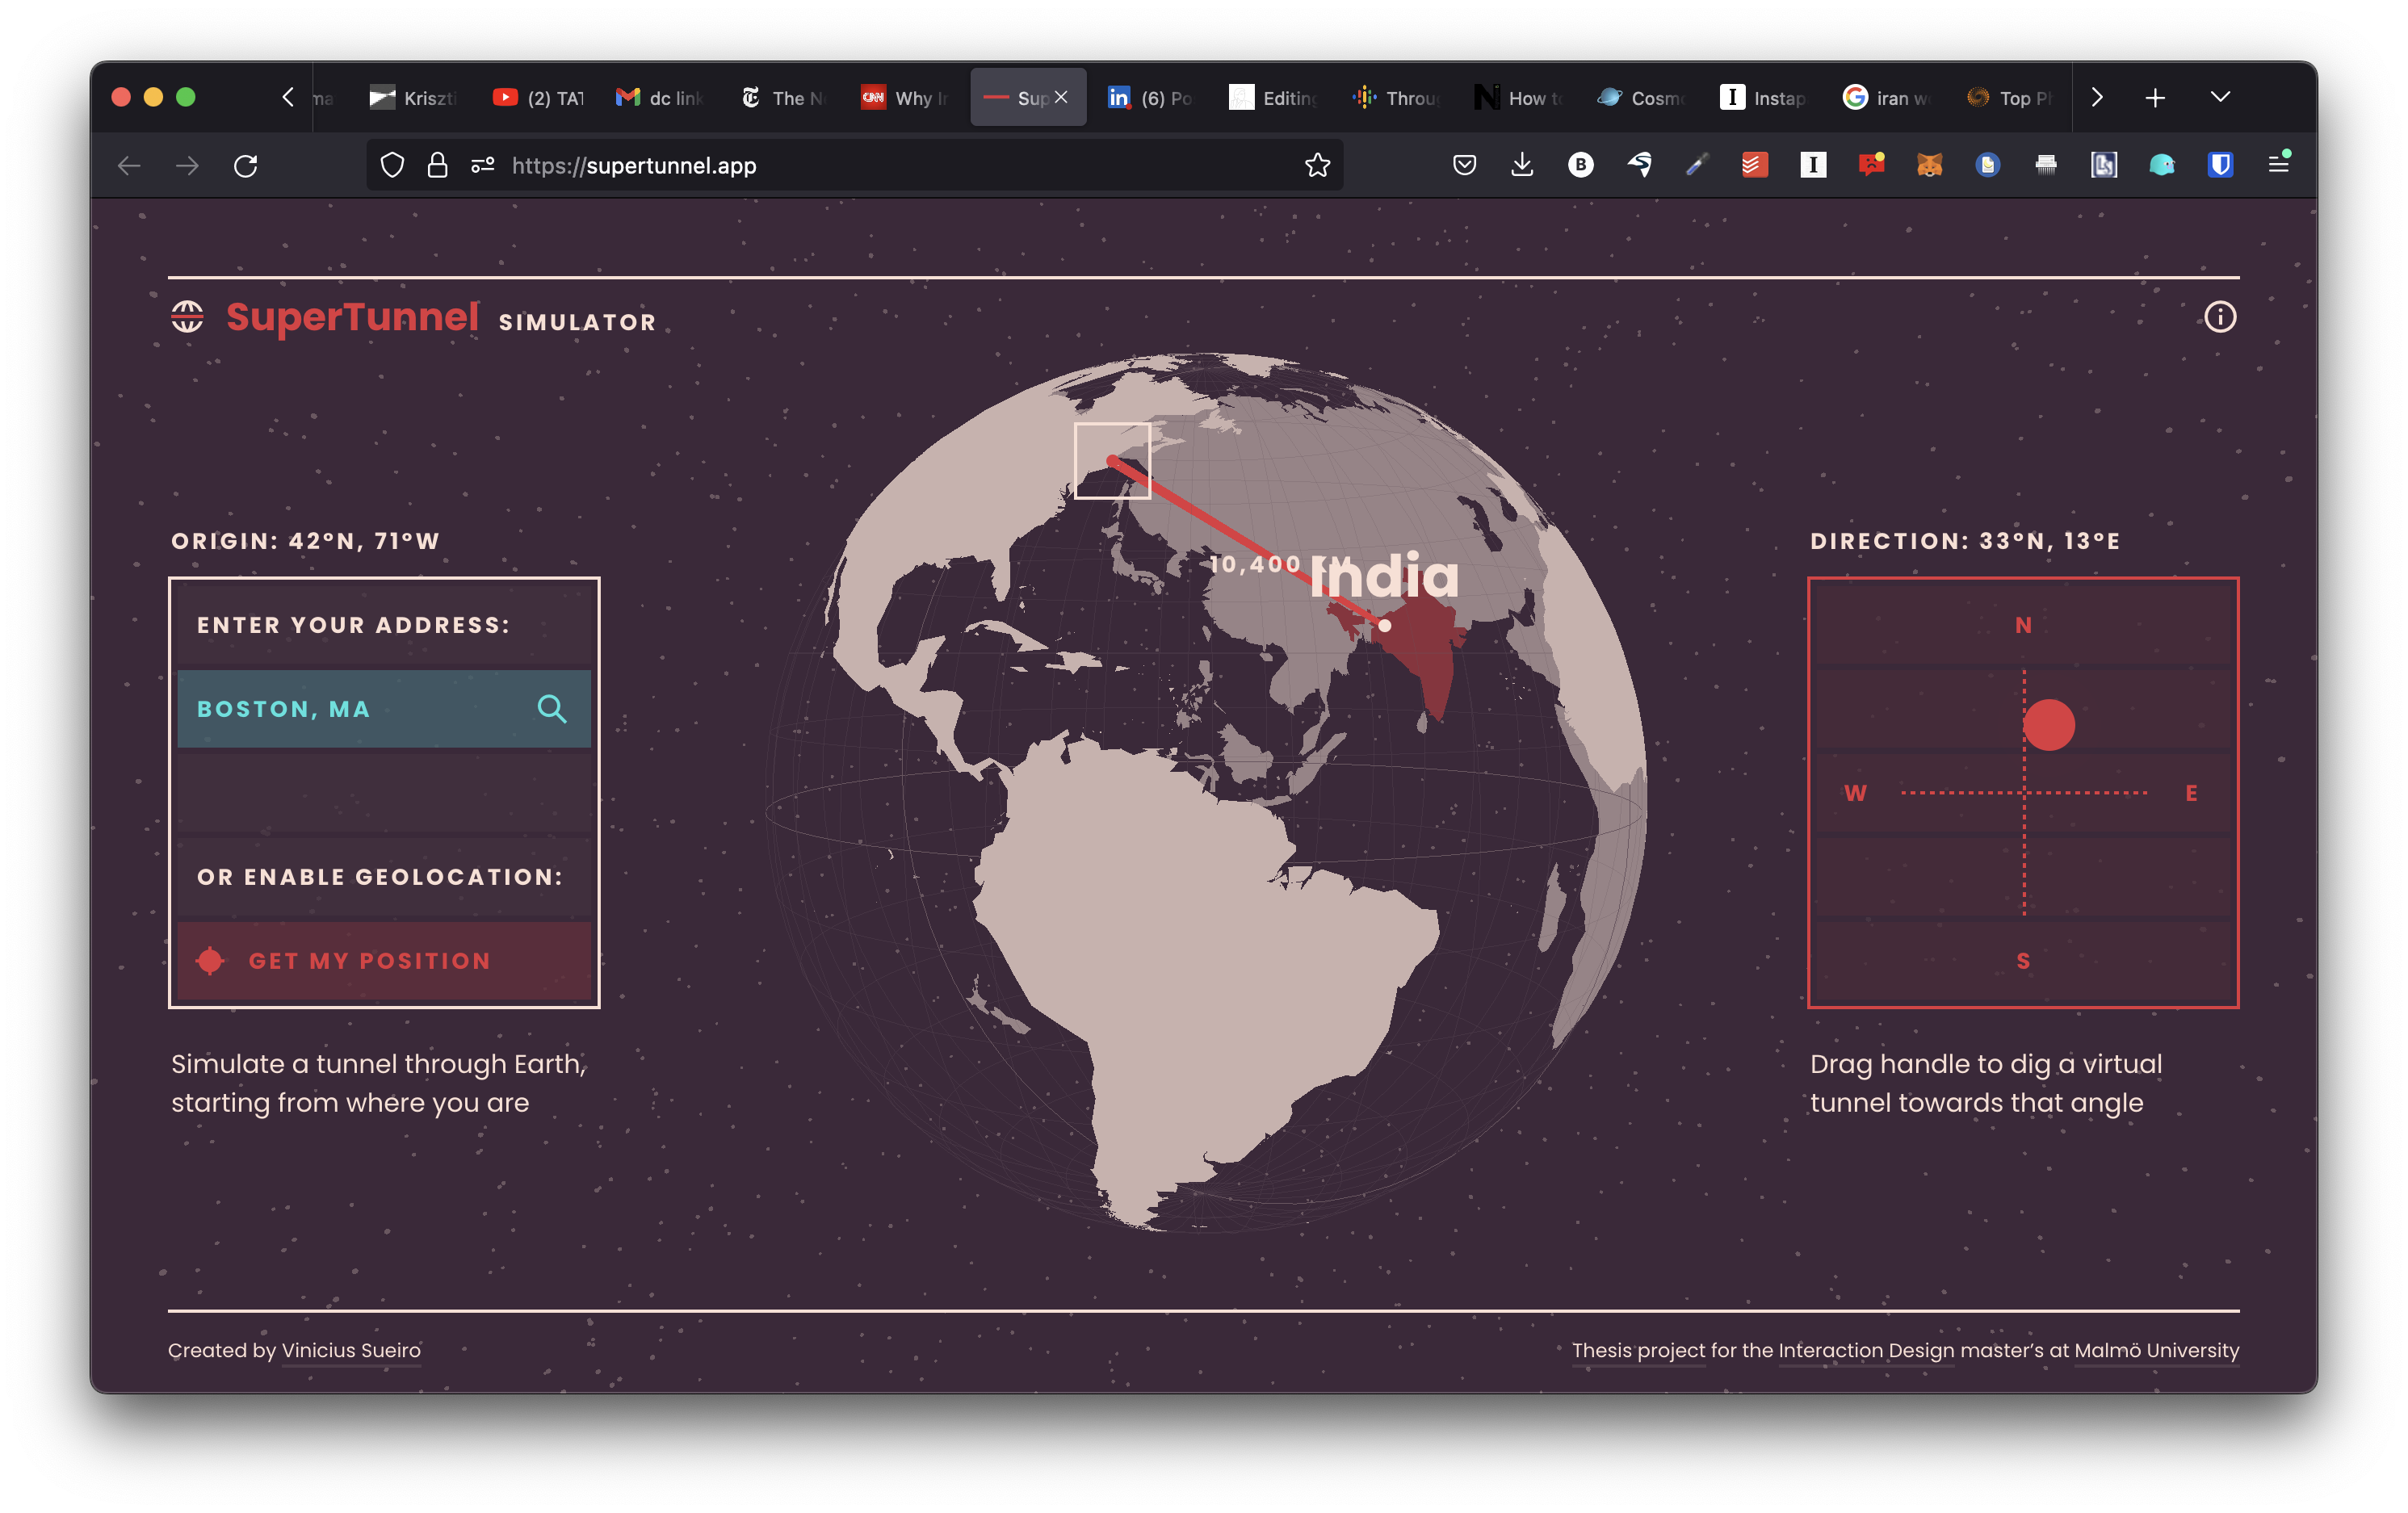Open the tracking protection shield icon

392,165
